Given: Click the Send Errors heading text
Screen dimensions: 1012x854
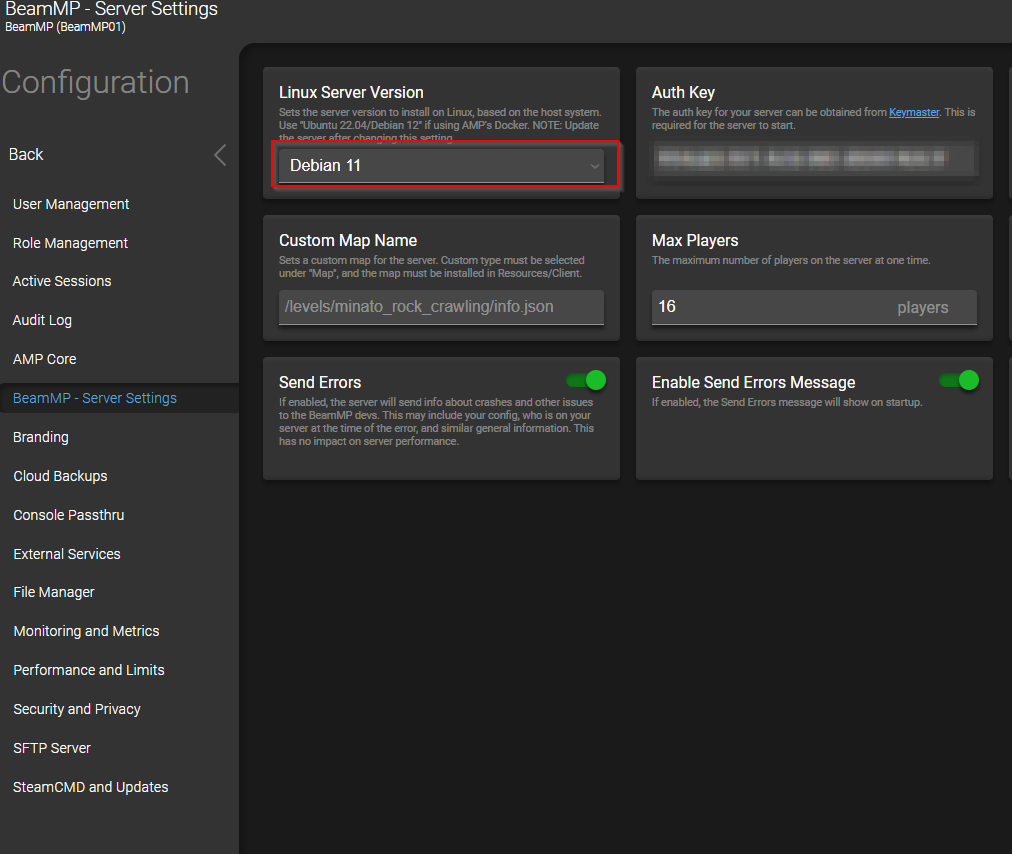Looking at the screenshot, I should [x=320, y=383].
